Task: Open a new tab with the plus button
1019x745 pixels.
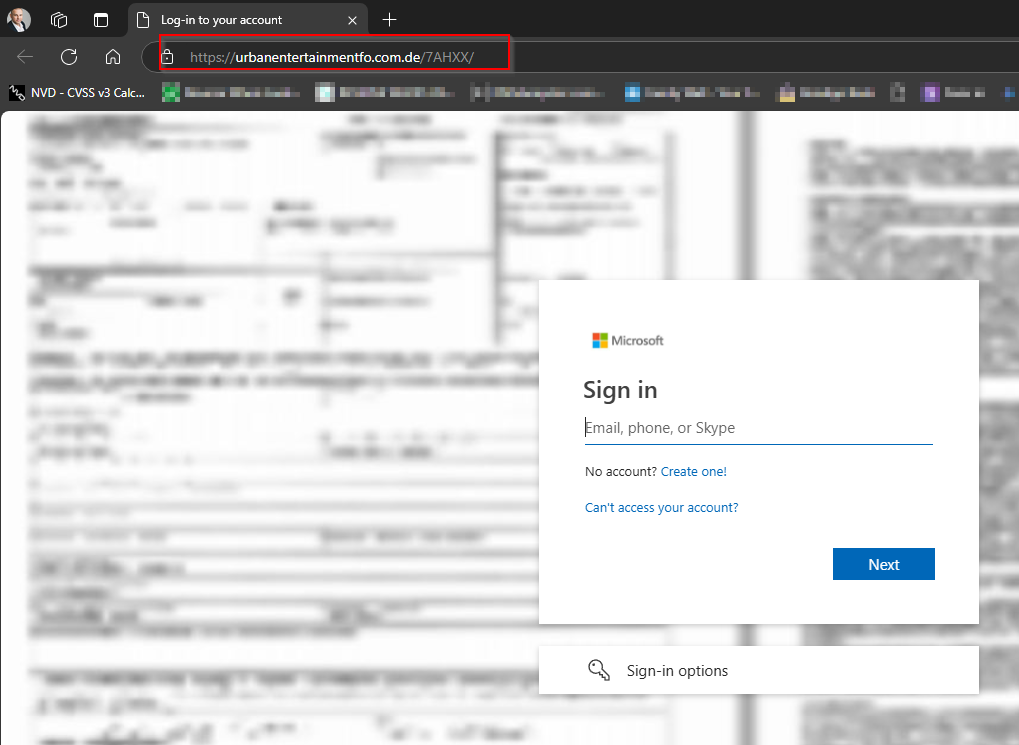Action: (389, 20)
